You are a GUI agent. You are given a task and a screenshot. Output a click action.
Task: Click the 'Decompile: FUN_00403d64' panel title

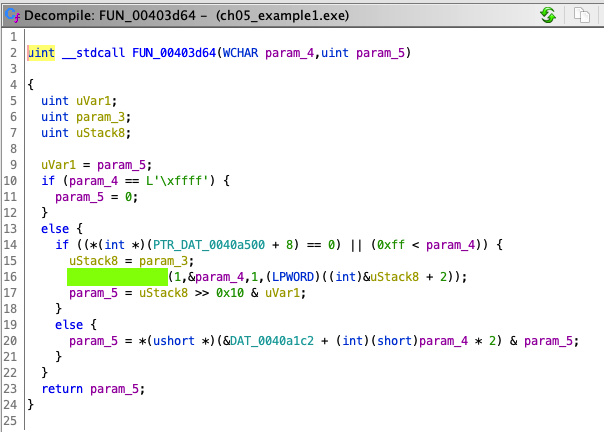point(109,15)
